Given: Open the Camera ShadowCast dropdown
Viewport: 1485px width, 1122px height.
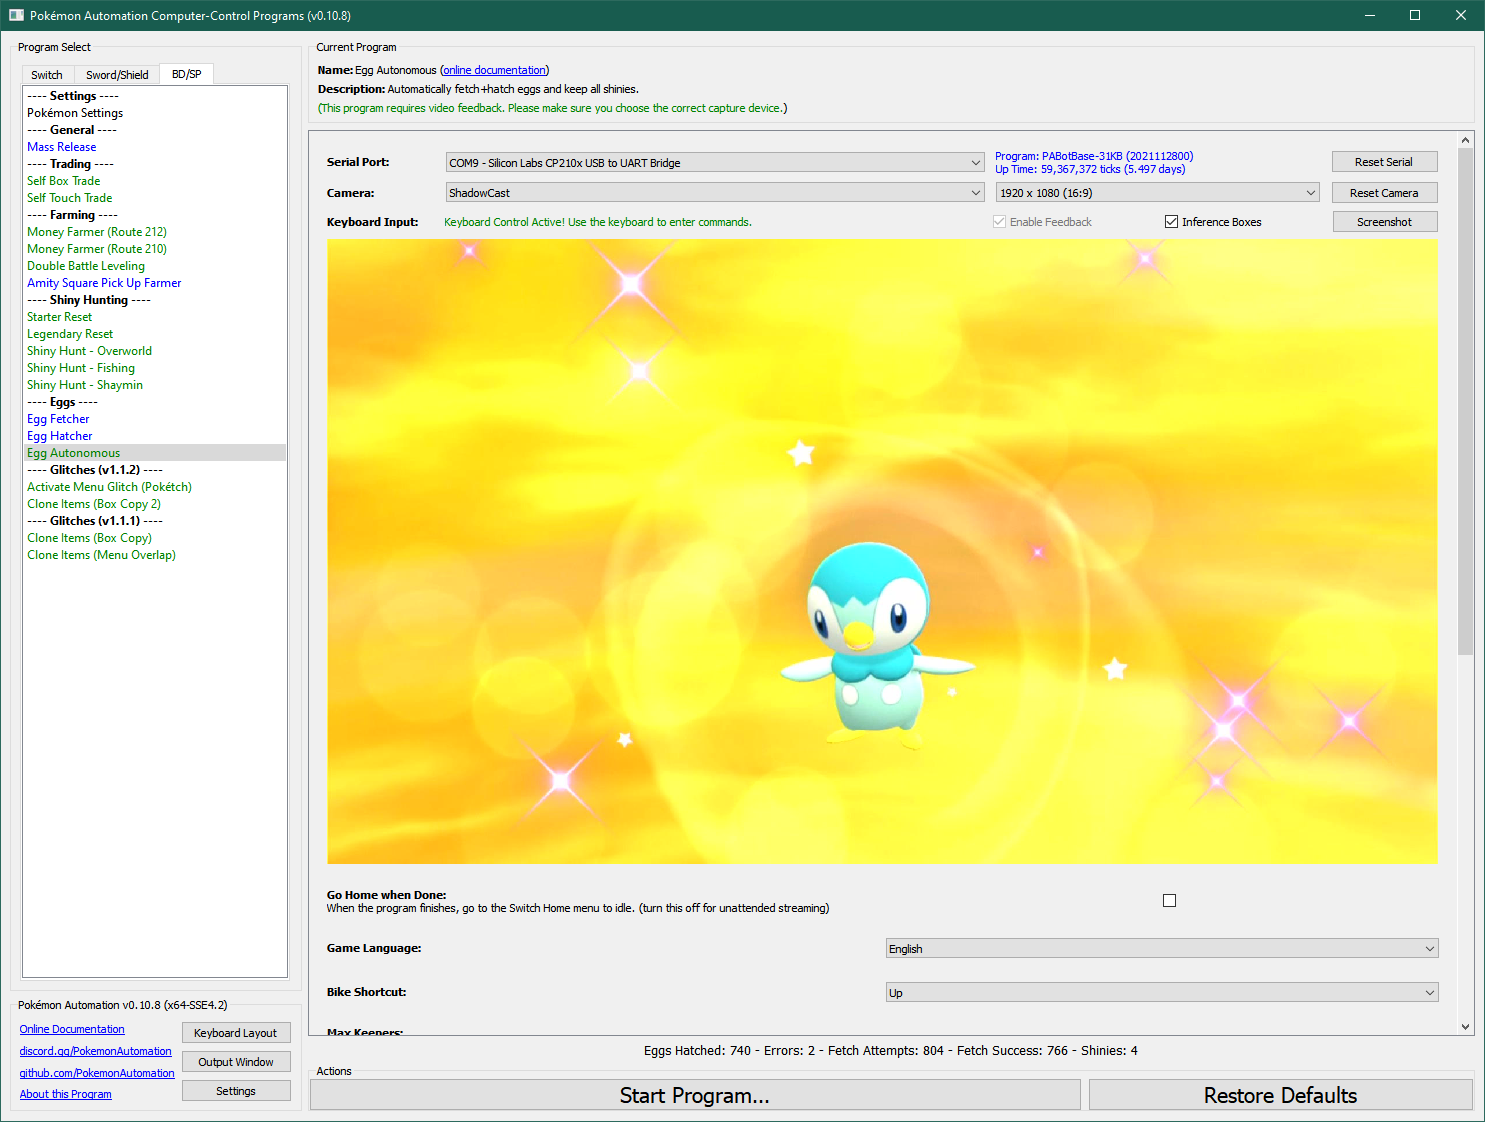Looking at the screenshot, I should 714,193.
